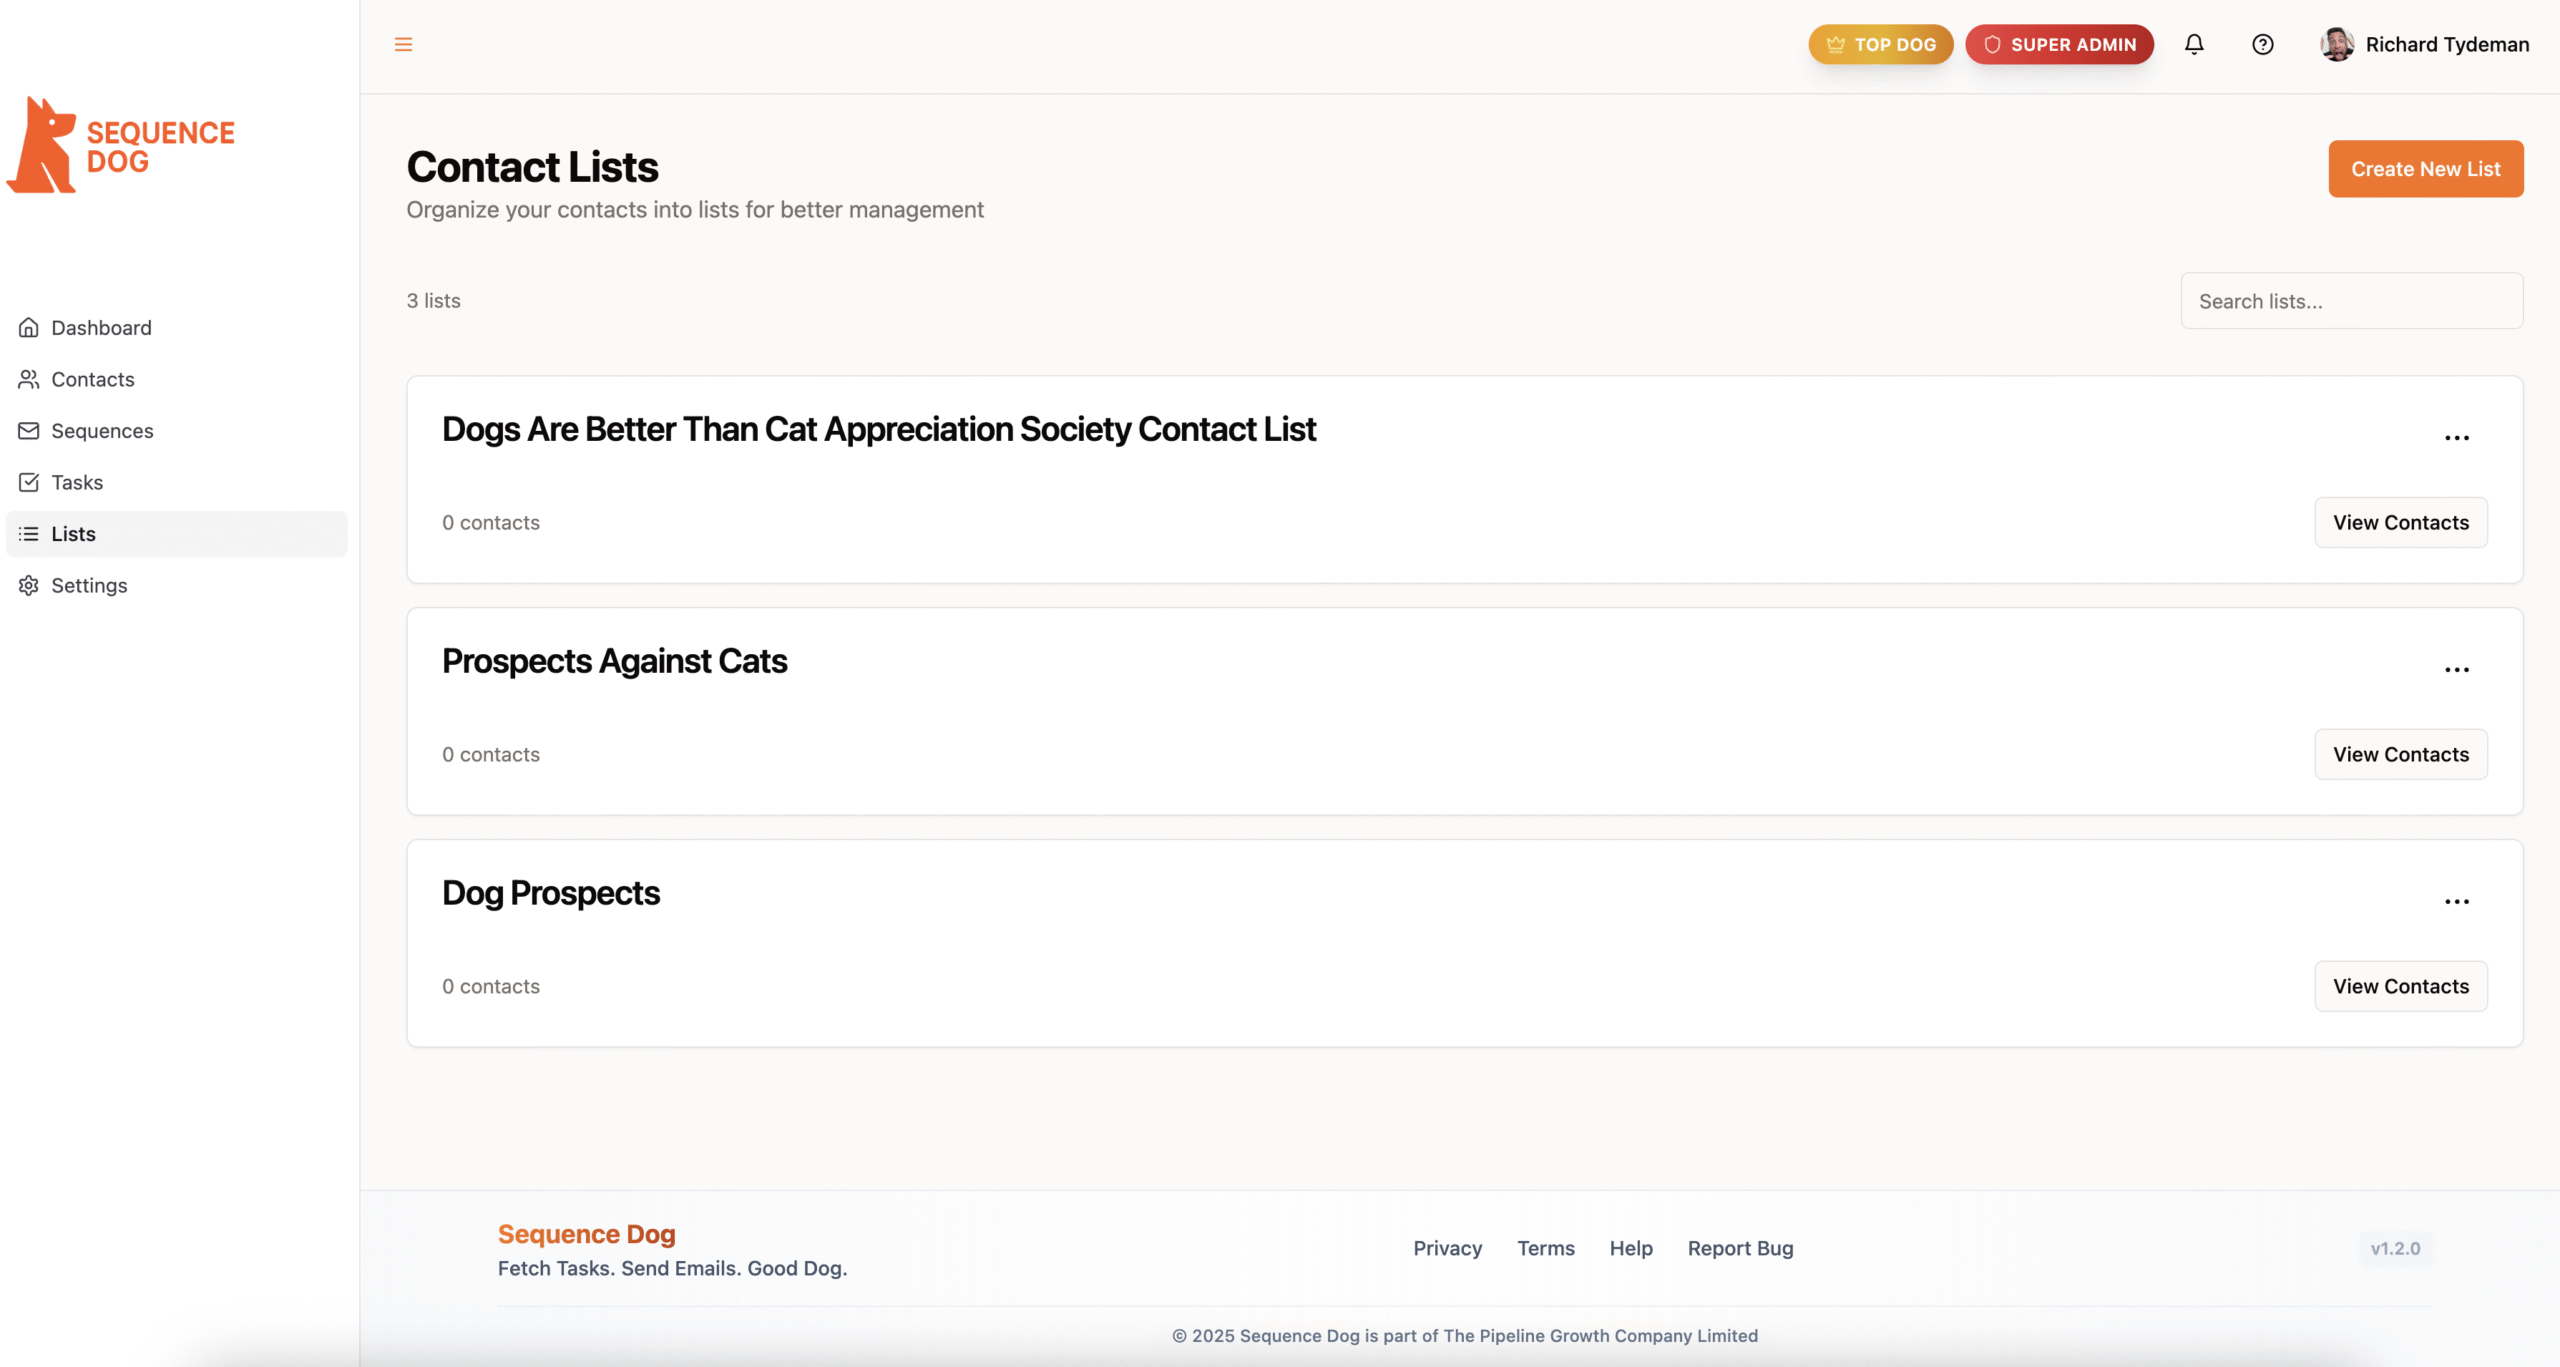
Task: Open options menu for Dog Prospects list
Action: pos(2457,902)
